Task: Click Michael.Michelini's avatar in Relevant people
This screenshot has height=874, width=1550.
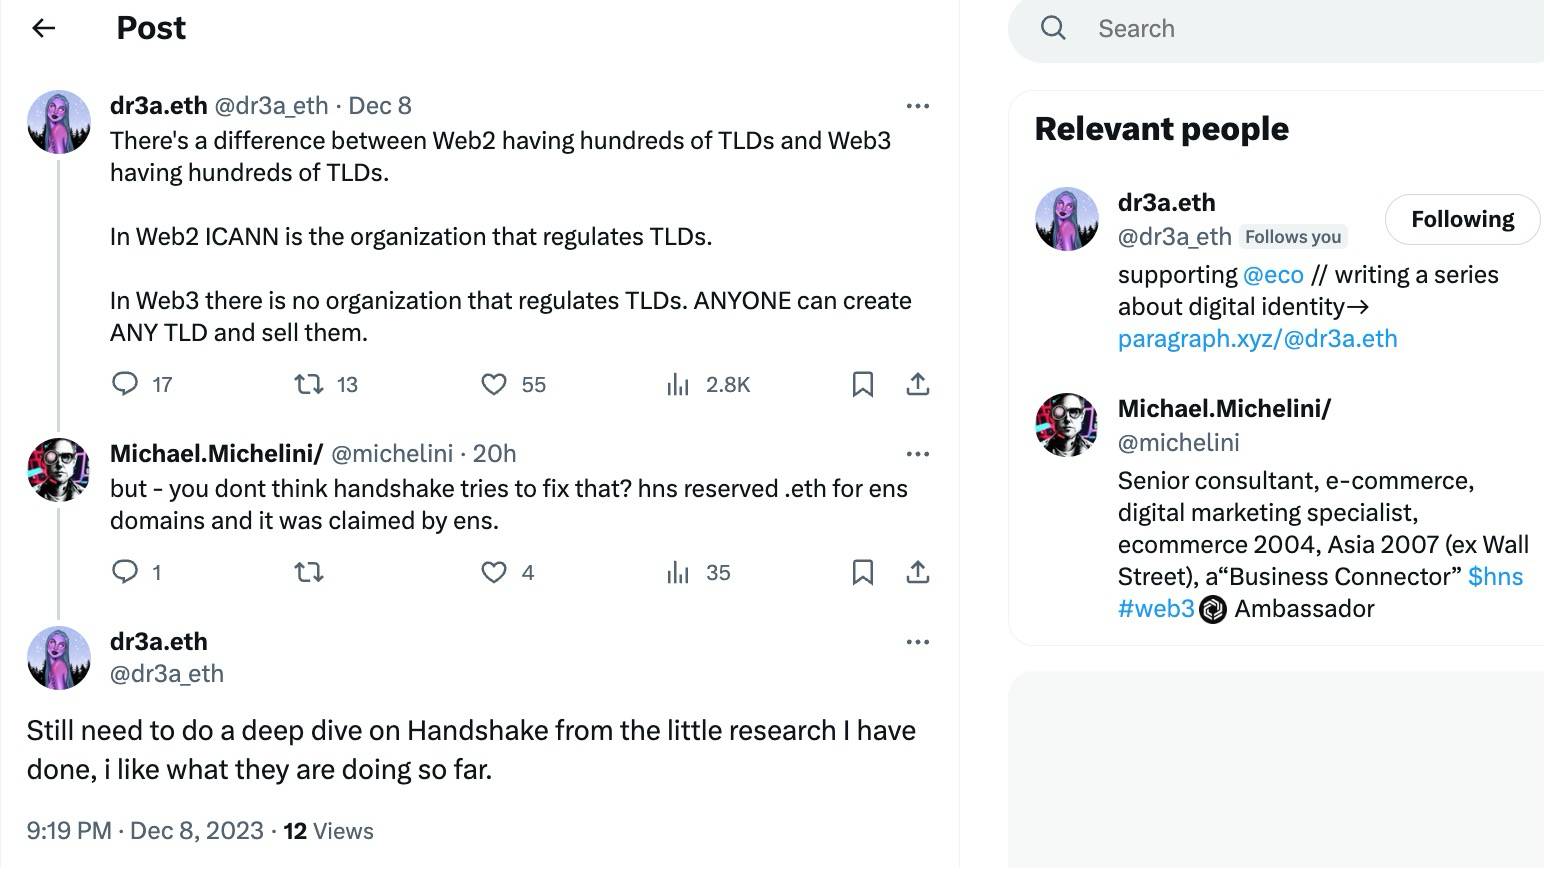Action: click(x=1066, y=425)
